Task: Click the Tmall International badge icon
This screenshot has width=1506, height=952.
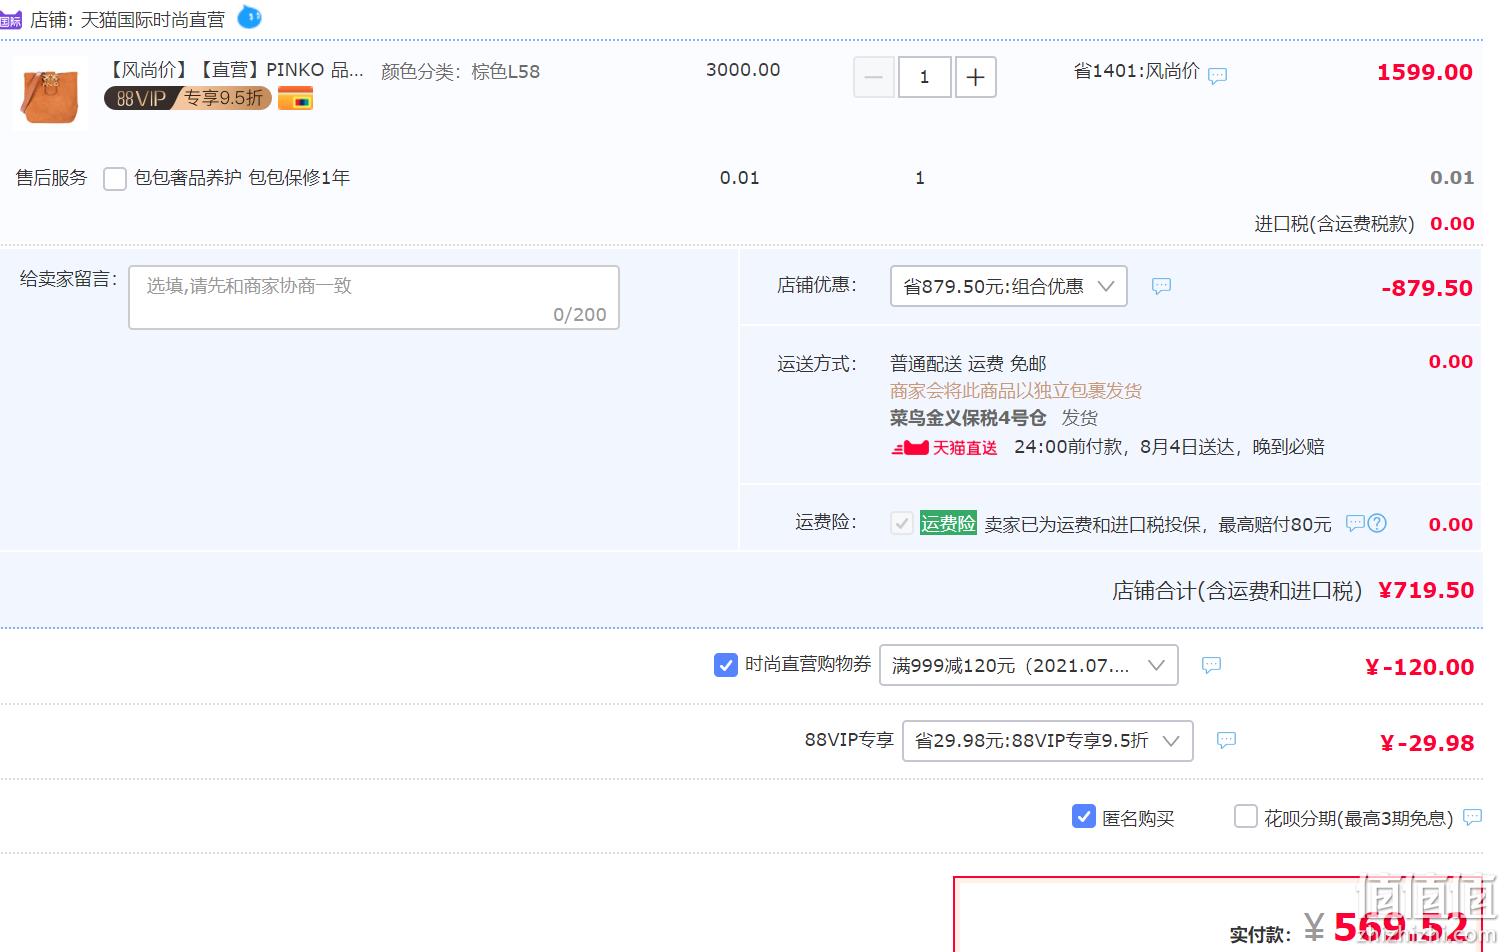Action: [10, 19]
